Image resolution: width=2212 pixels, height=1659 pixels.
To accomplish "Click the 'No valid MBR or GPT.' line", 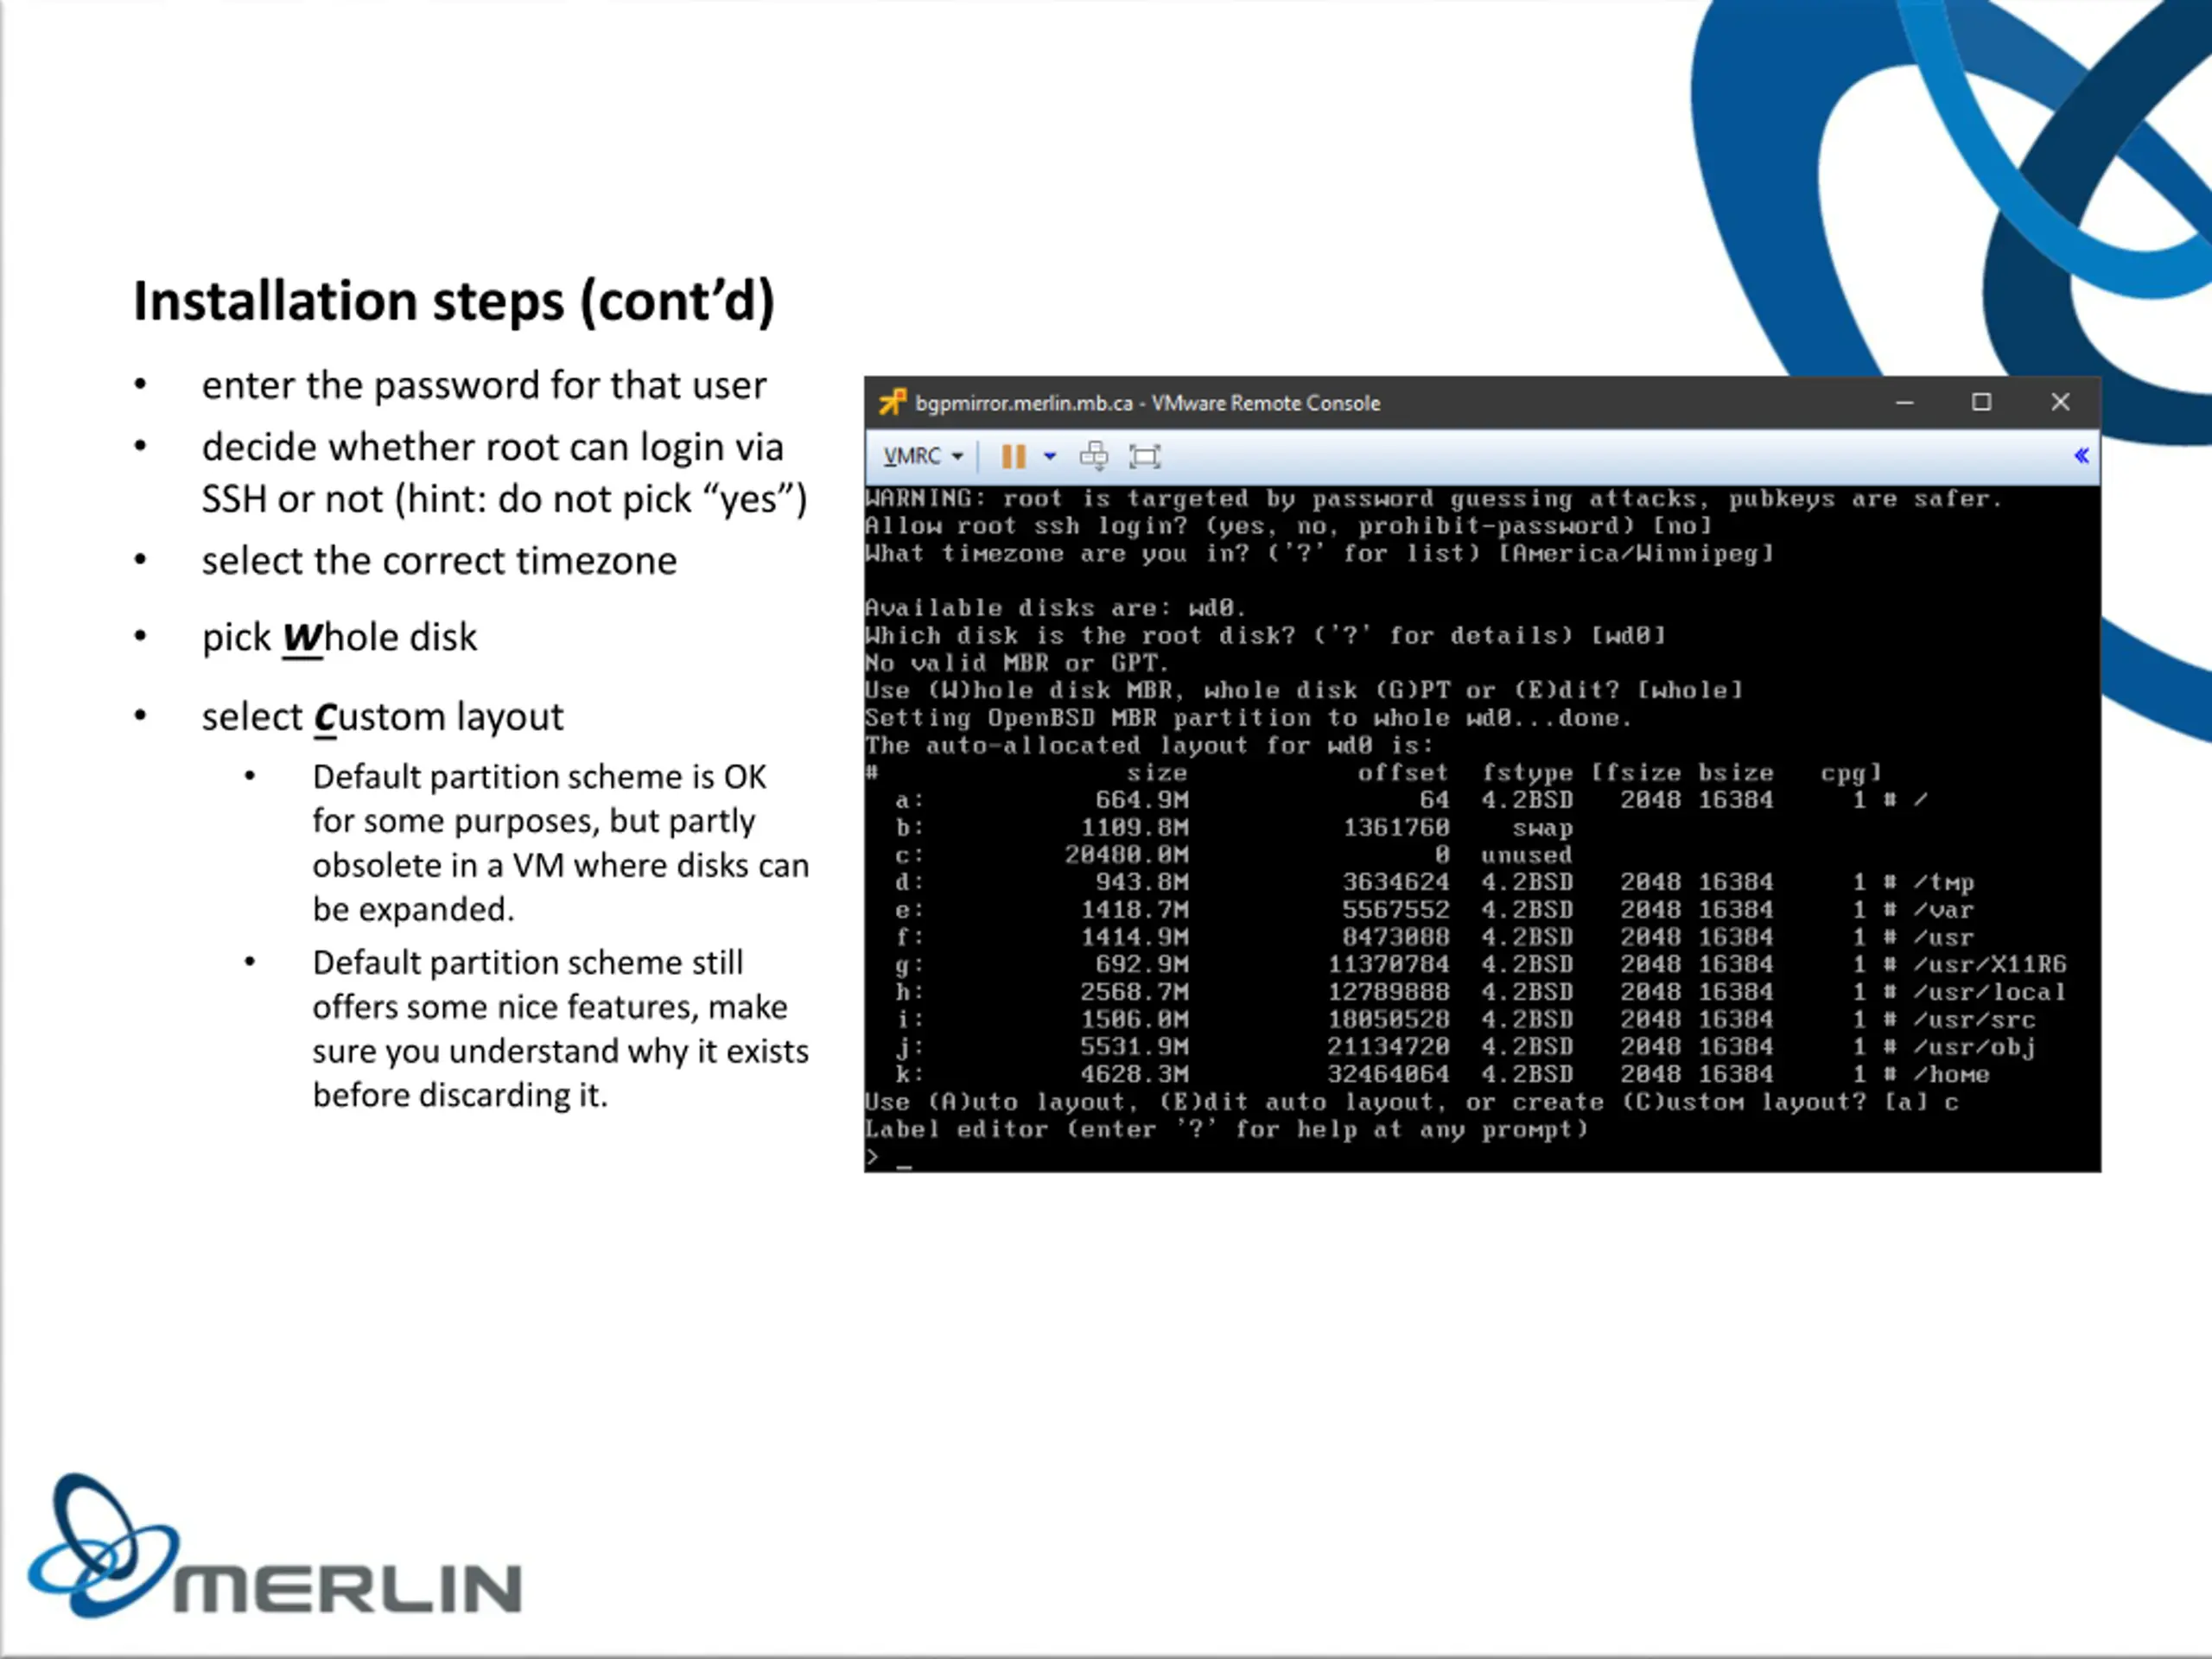I will pos(1015,663).
